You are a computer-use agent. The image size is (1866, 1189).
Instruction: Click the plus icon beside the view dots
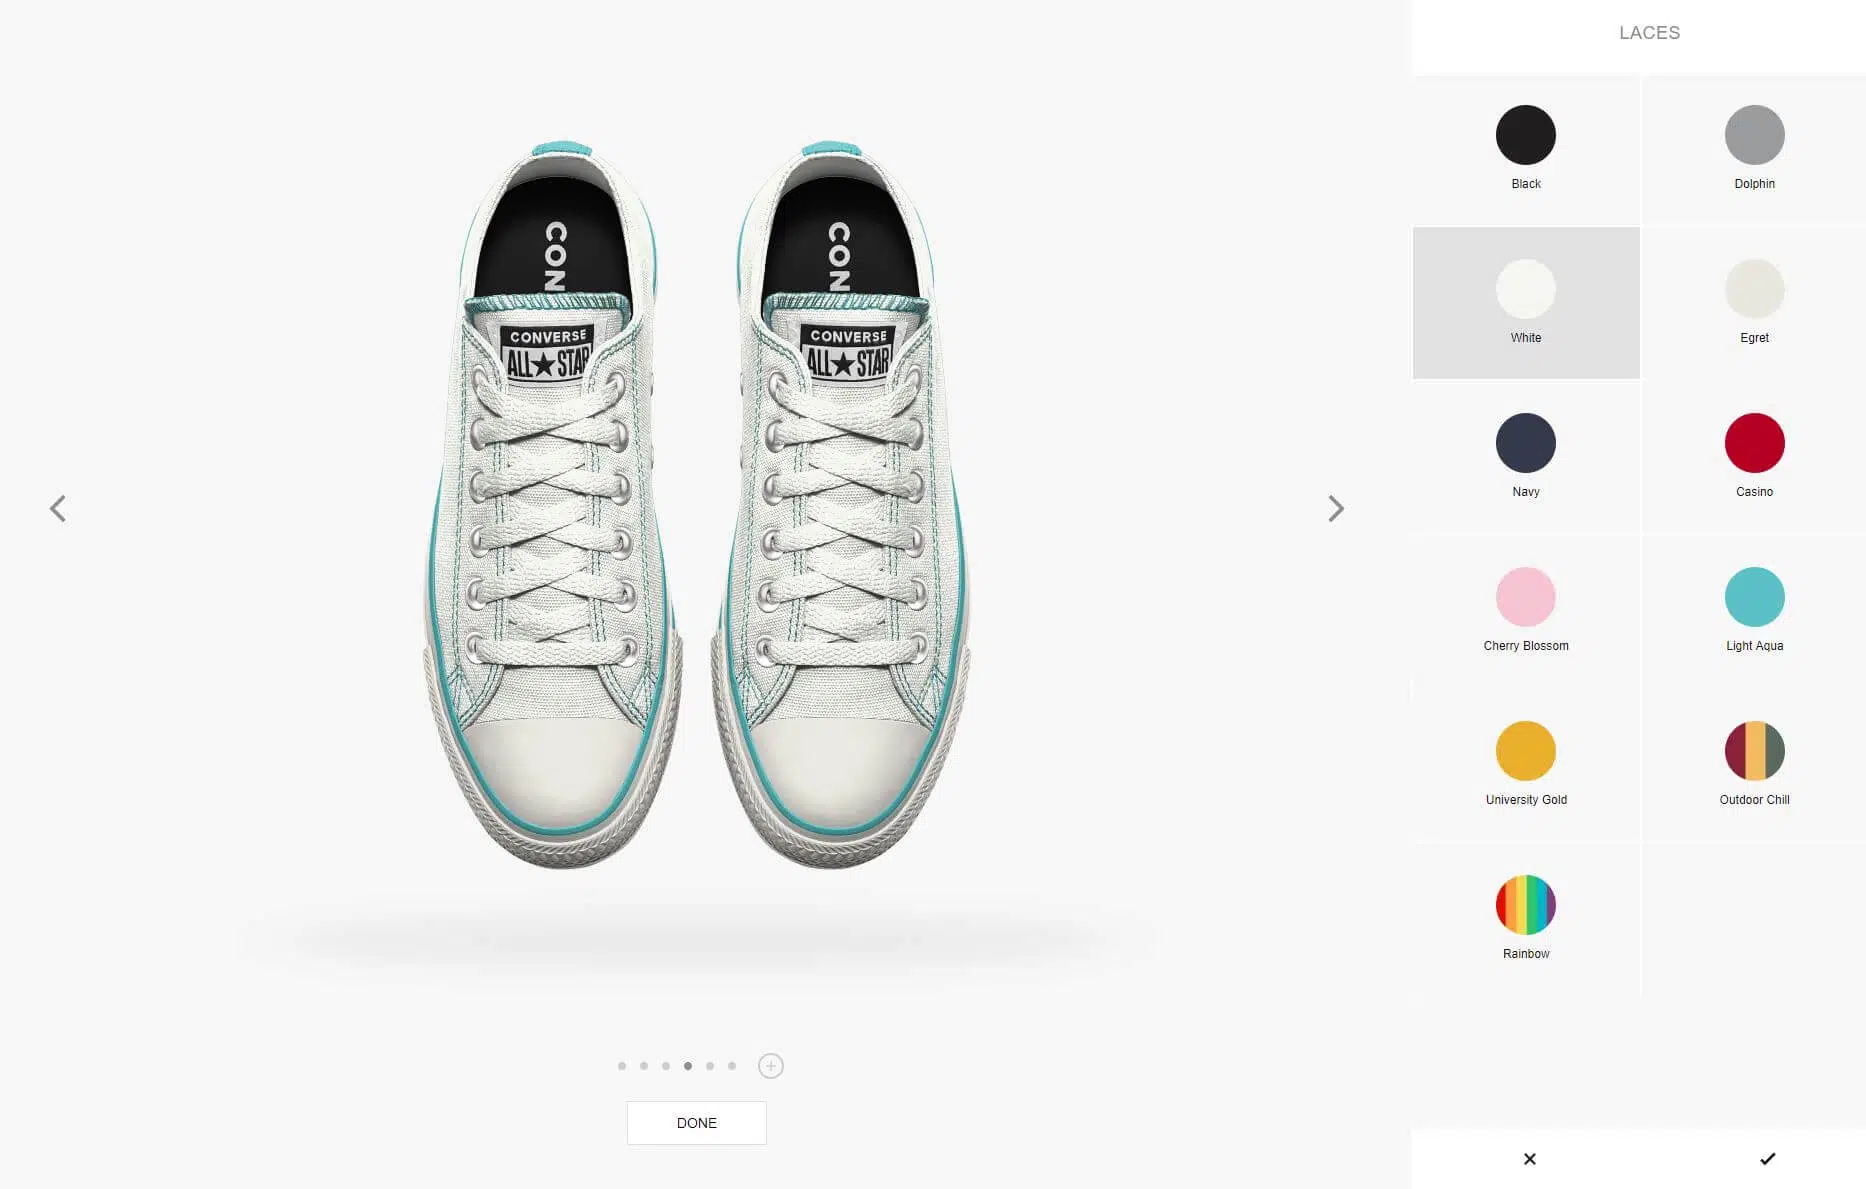click(x=771, y=1066)
